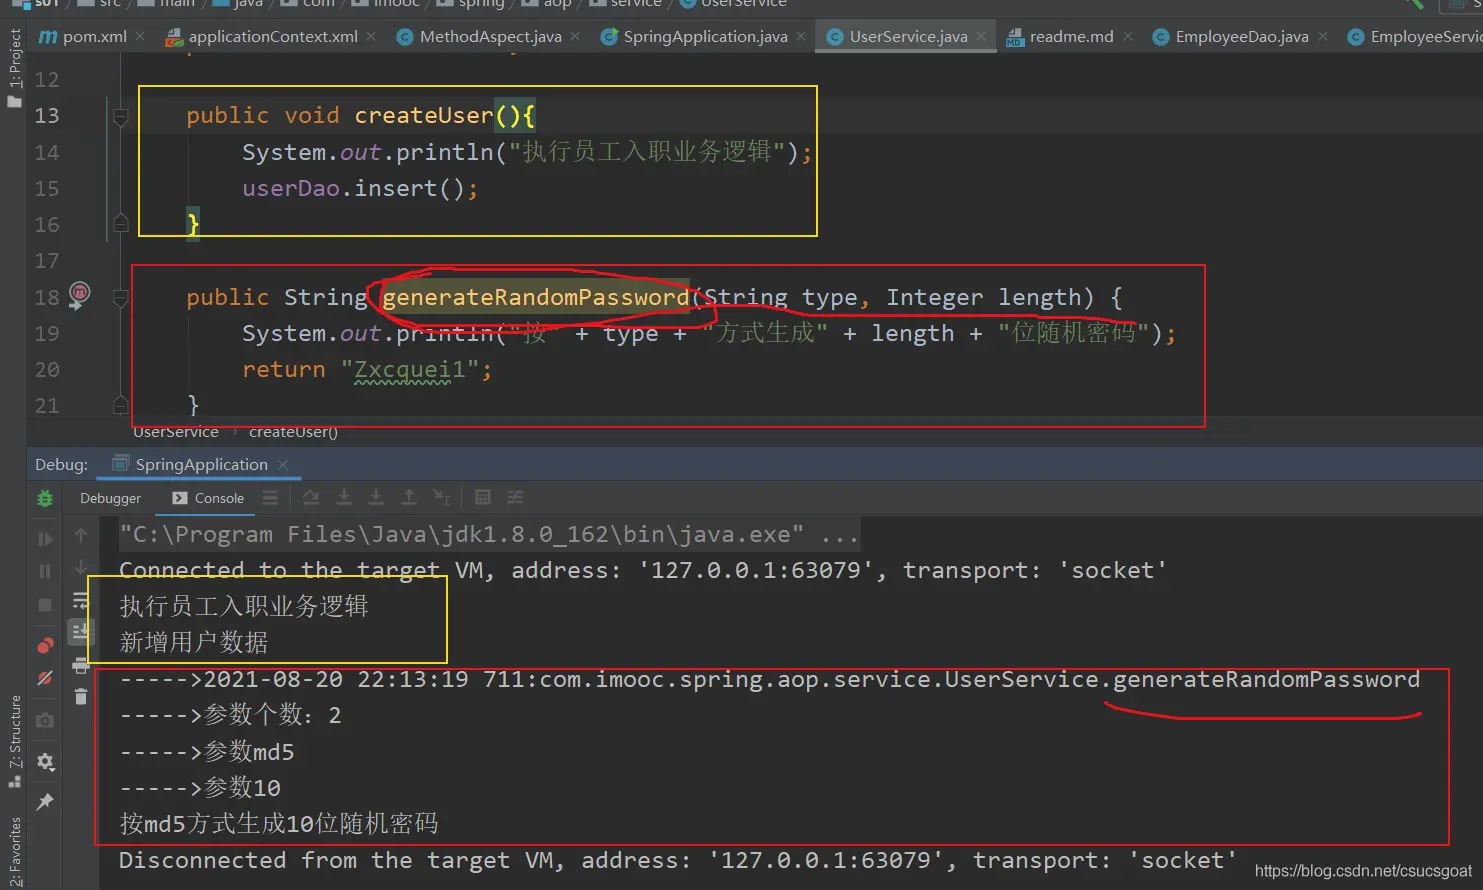Close the MethodAspect.java tab
This screenshot has height=890, width=1483.
[x=575, y=37]
